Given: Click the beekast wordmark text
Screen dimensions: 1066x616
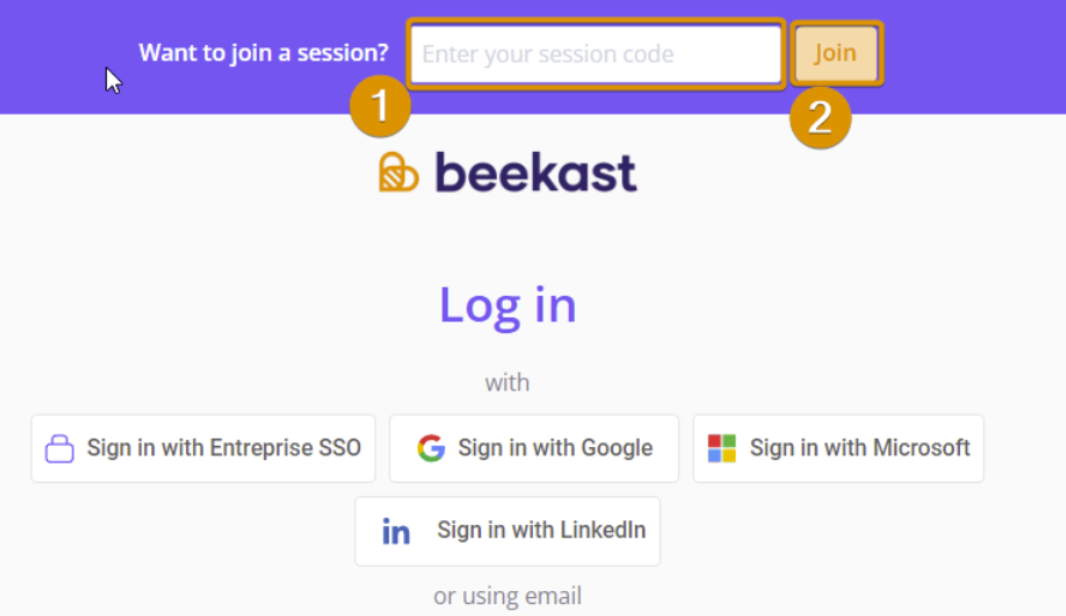Looking at the screenshot, I should point(535,173).
